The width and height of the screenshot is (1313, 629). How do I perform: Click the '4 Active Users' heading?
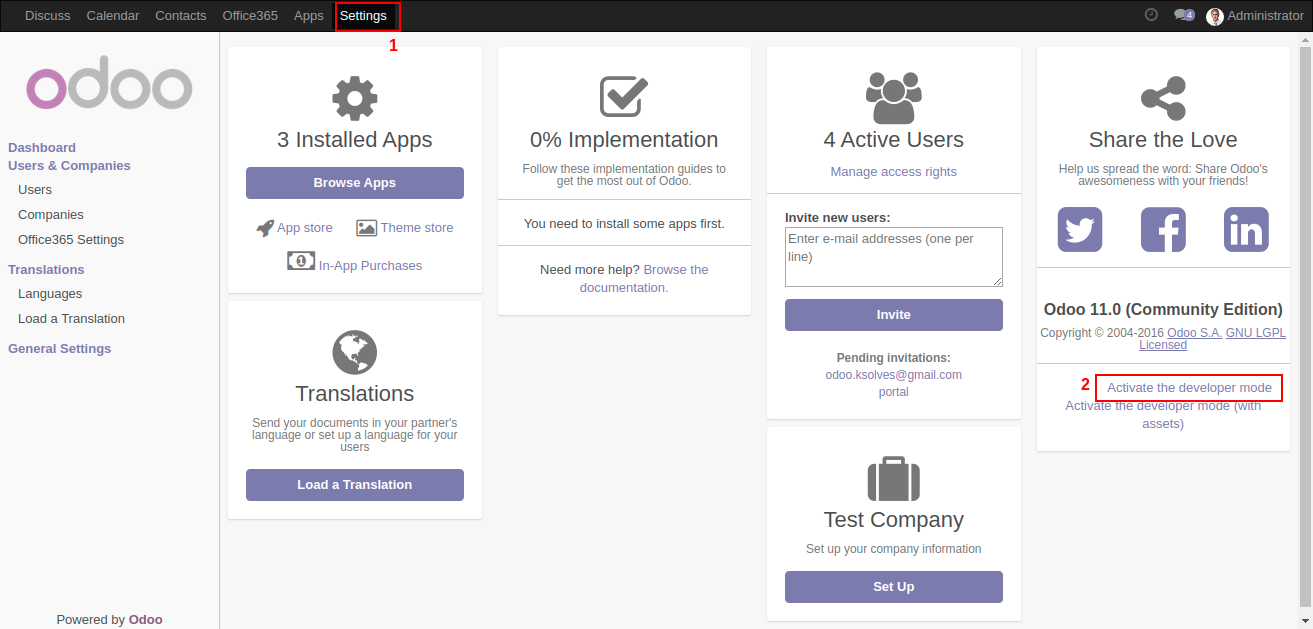click(894, 140)
